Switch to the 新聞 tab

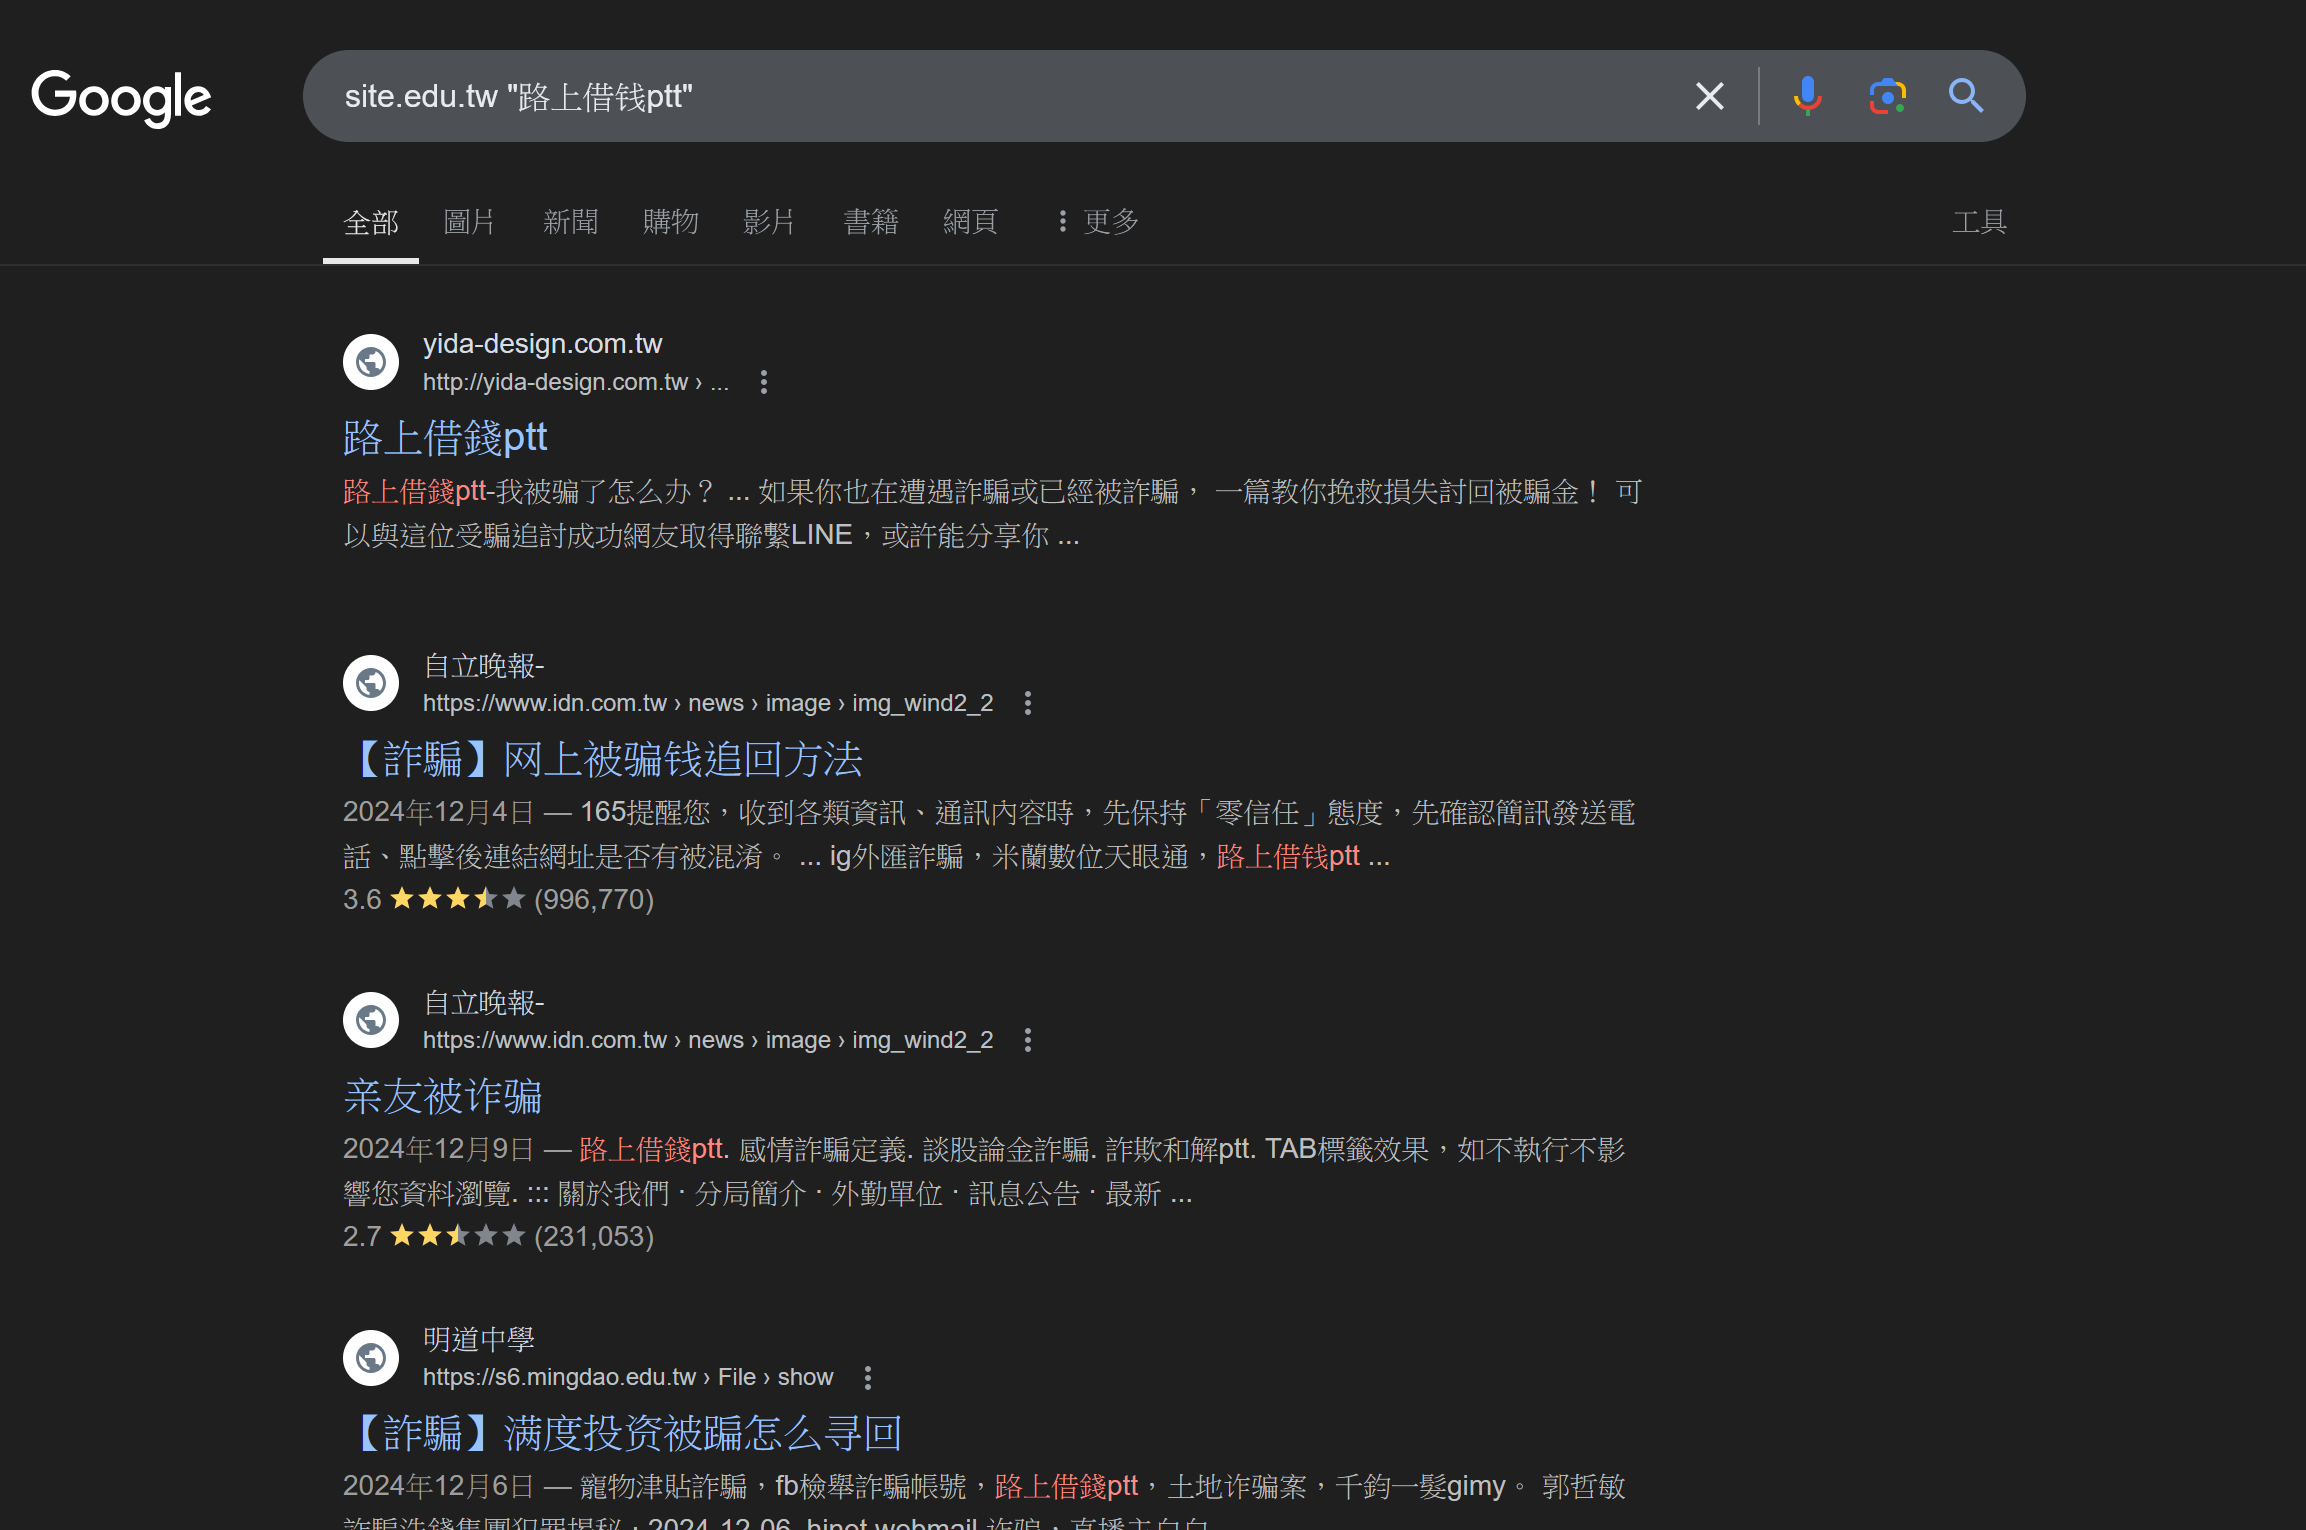(x=570, y=222)
